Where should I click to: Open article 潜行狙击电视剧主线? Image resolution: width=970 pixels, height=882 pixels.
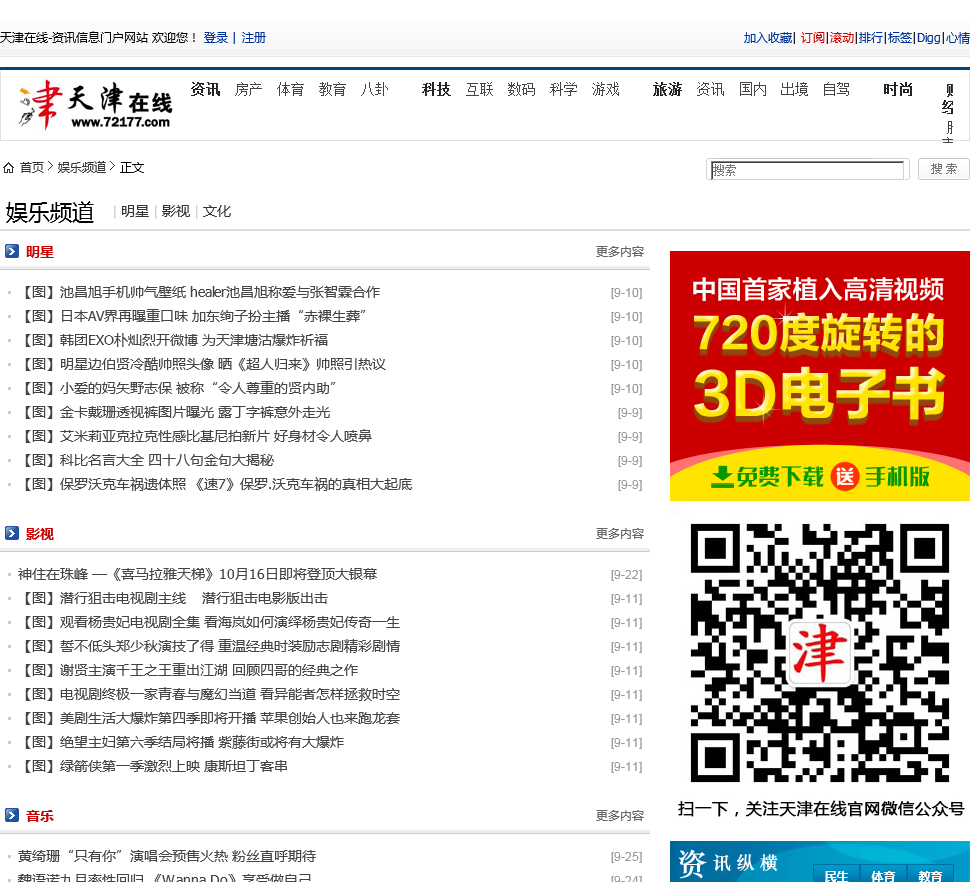tap(173, 598)
